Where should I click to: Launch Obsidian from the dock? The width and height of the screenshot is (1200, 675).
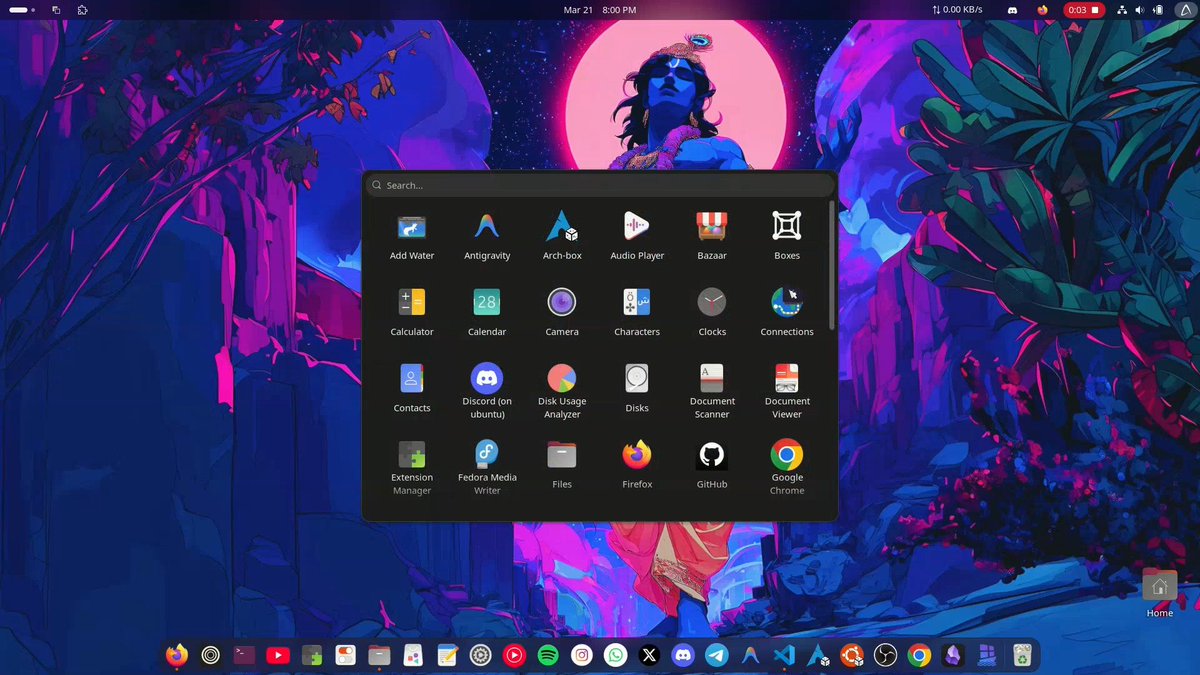coord(953,656)
